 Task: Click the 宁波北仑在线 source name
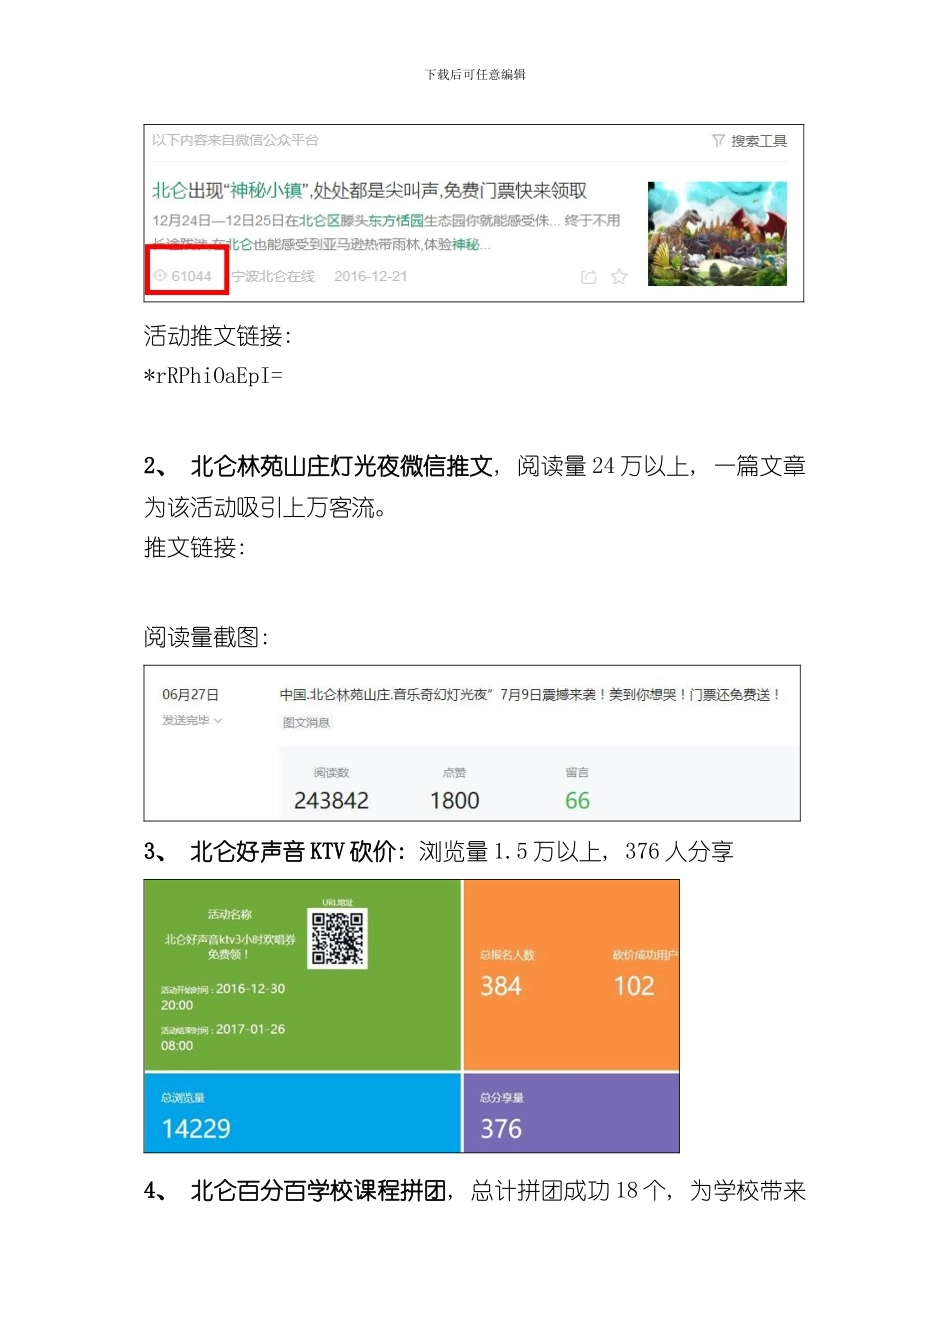[x=273, y=276]
